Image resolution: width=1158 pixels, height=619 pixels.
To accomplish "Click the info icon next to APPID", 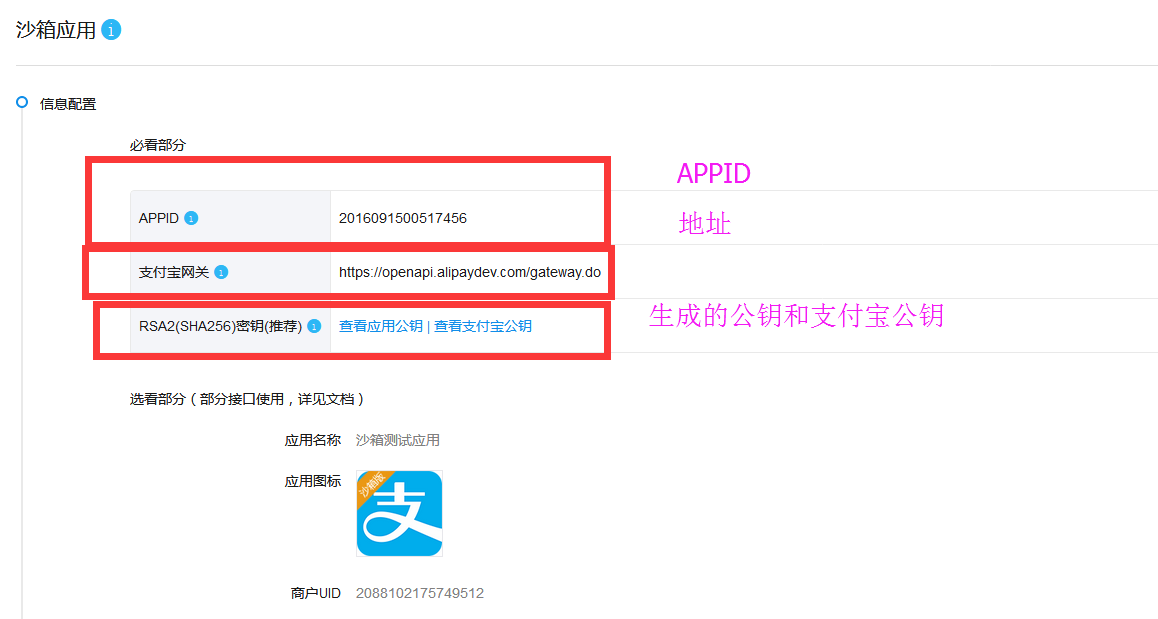I will pos(191,218).
